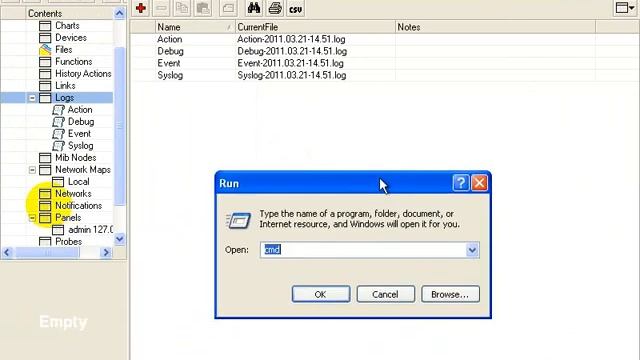Select Mib Nodes in the tree
Image resolution: width=640 pixels, height=360 pixels.
(76, 158)
